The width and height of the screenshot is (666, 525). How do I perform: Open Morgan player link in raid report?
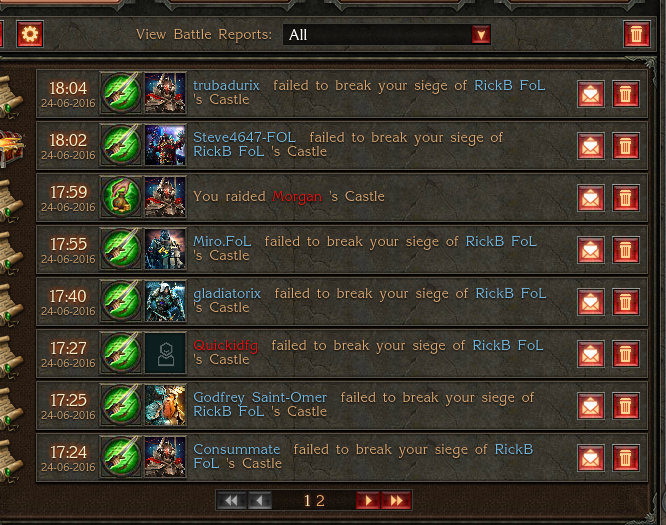[297, 197]
